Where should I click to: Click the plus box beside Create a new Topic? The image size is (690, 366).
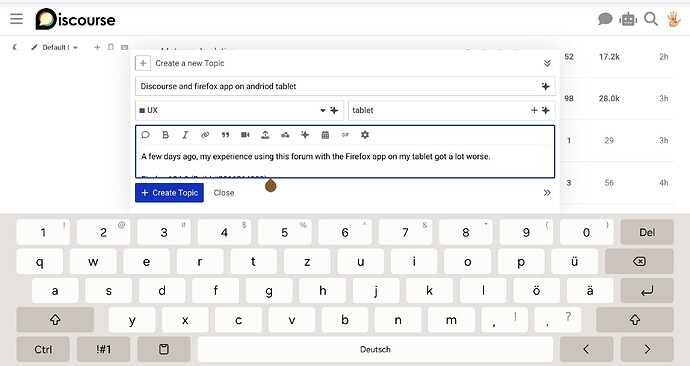tap(143, 63)
